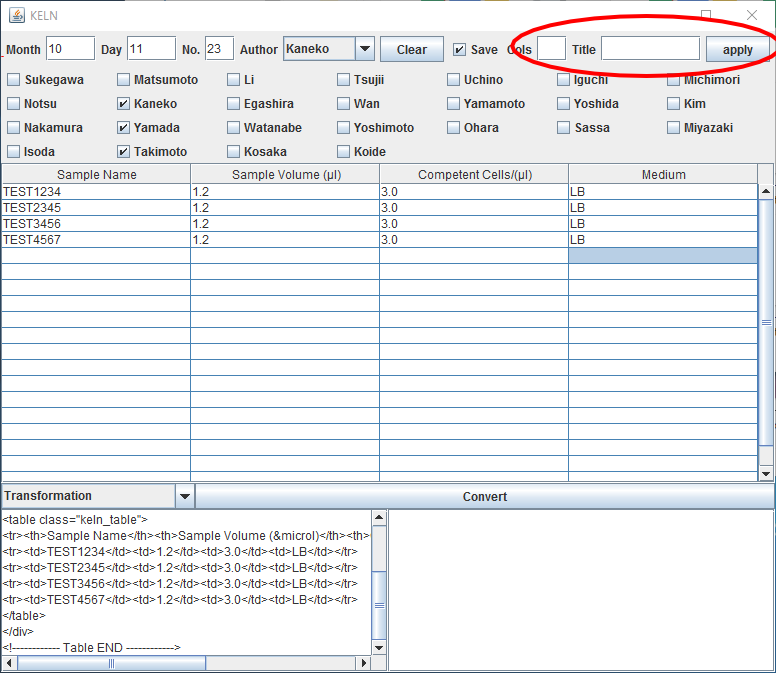Click the apply button
Screen dimensions: 776x673
[737, 49]
